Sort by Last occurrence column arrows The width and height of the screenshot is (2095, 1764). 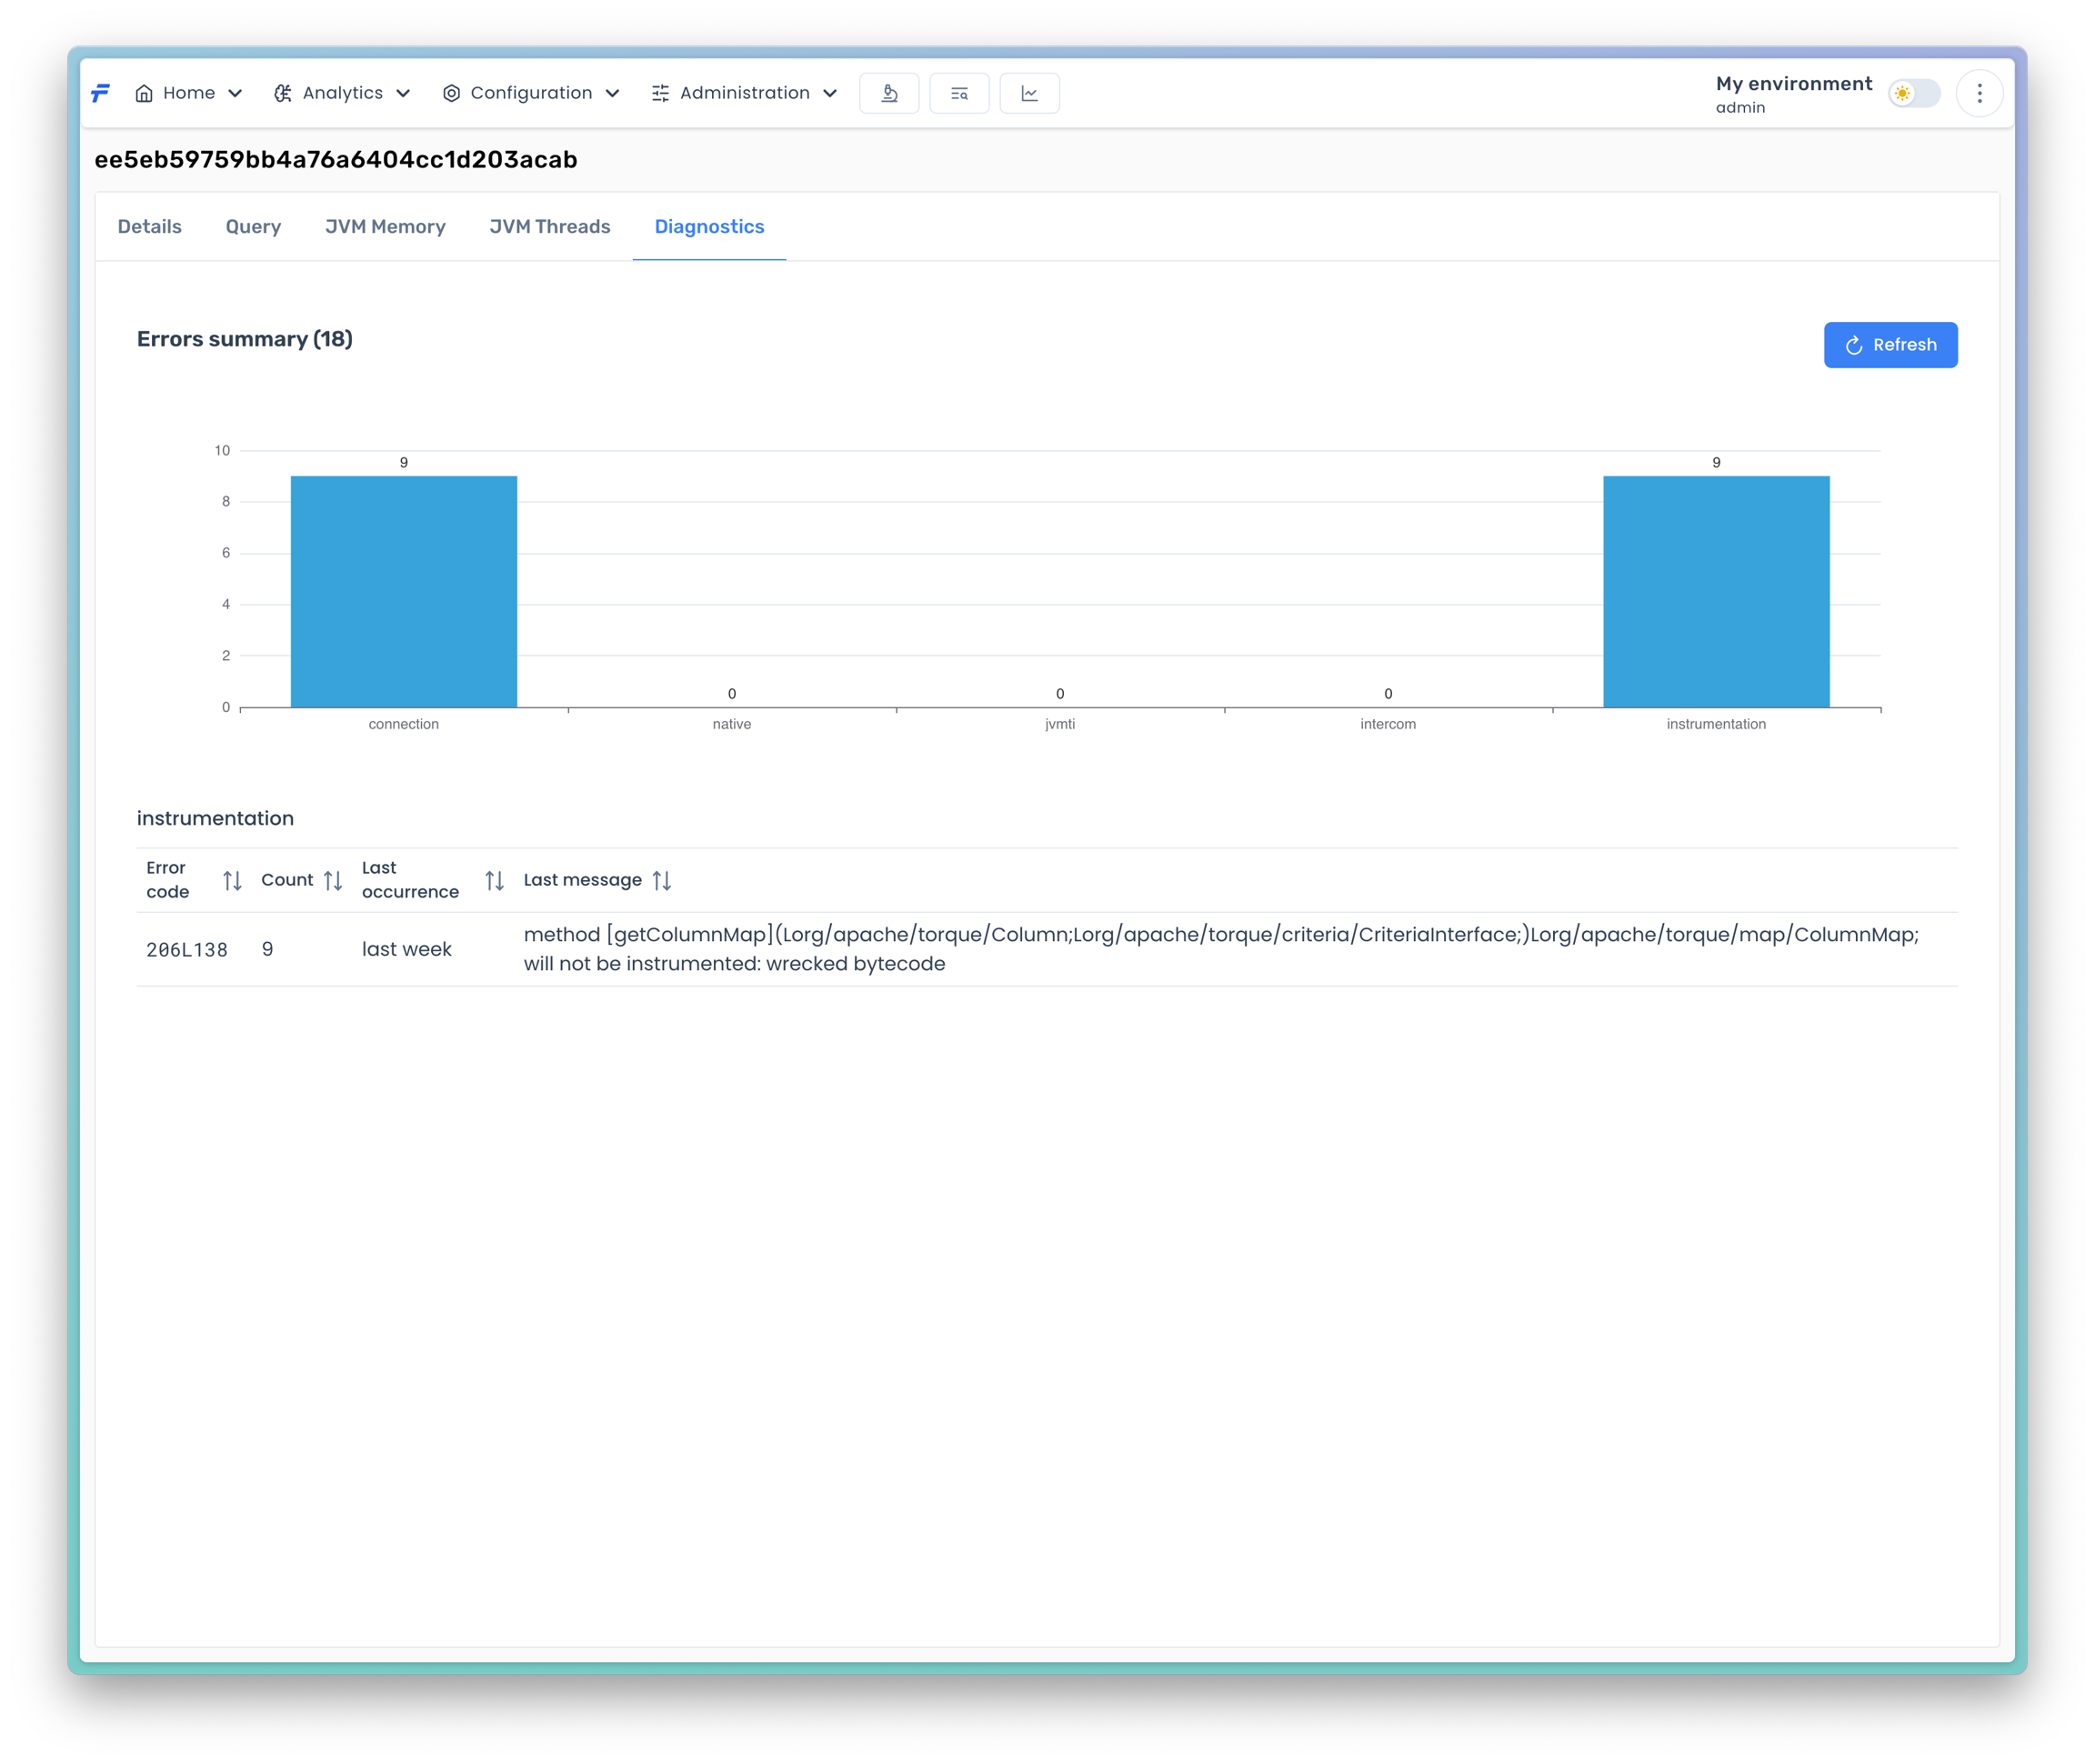[x=494, y=881]
